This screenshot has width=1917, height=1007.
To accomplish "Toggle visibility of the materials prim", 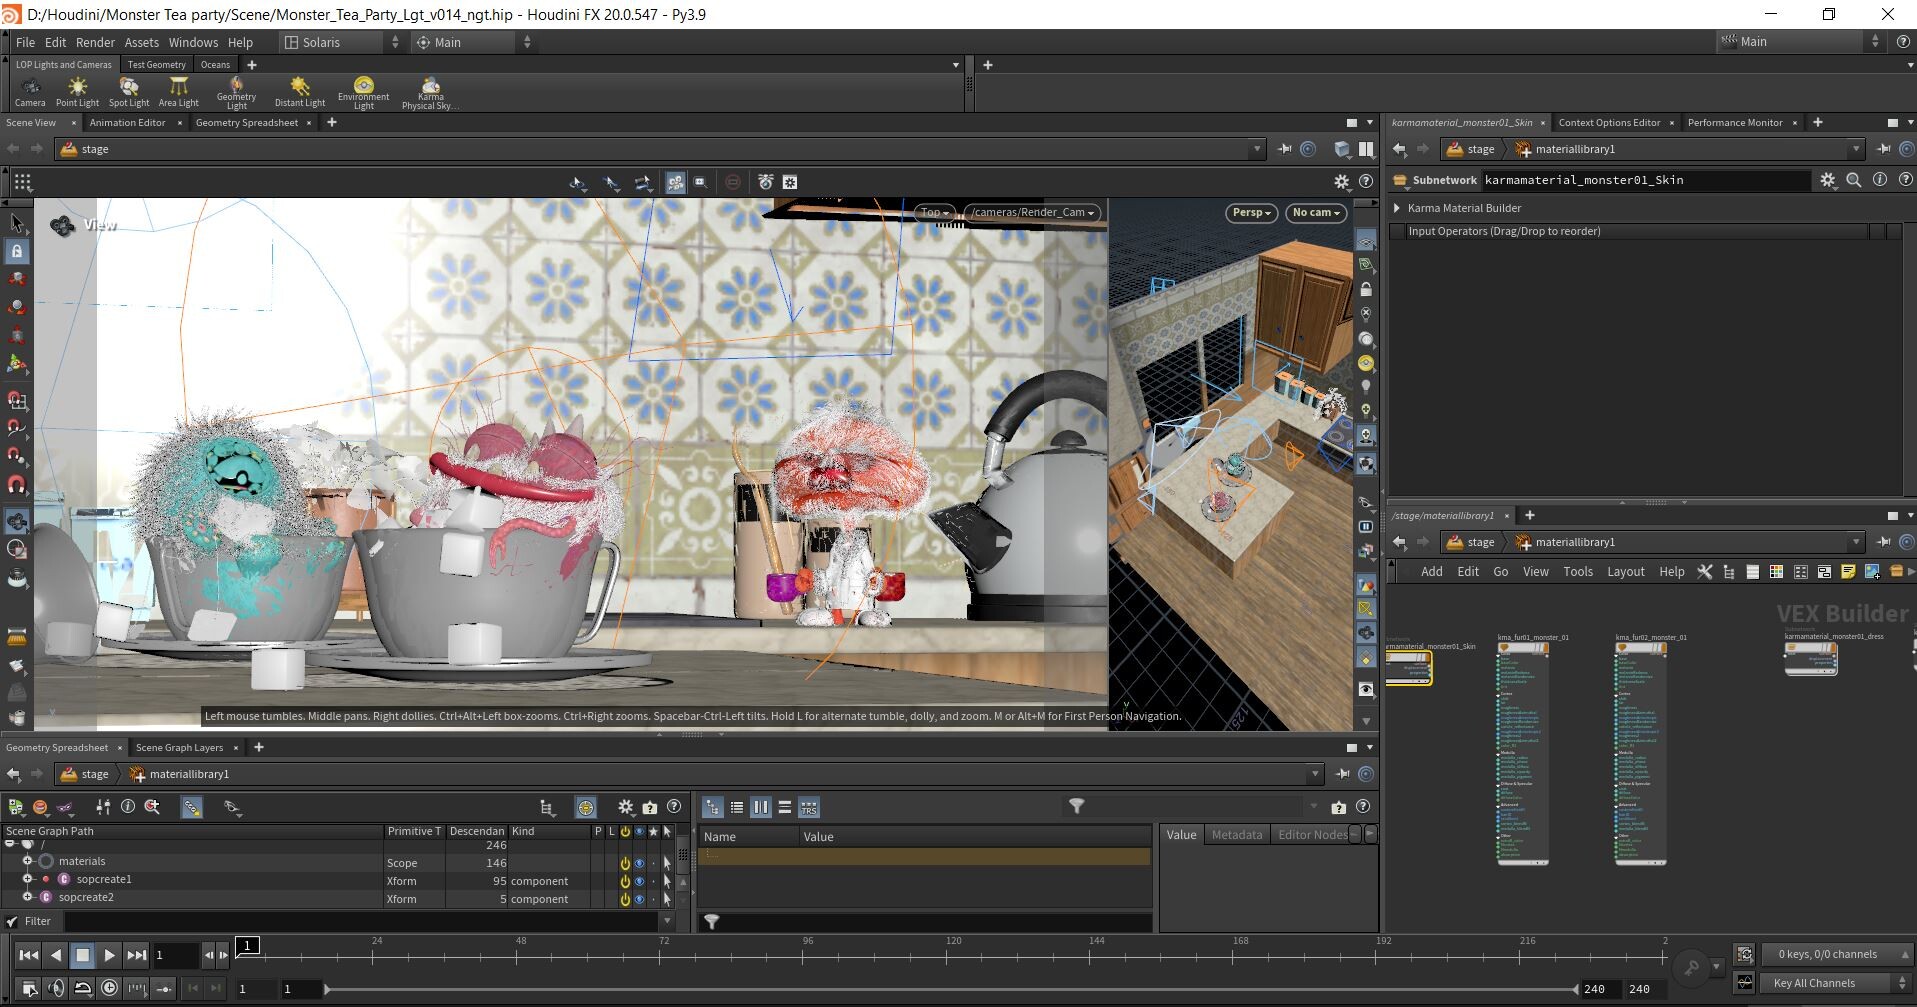I will click(x=639, y=863).
